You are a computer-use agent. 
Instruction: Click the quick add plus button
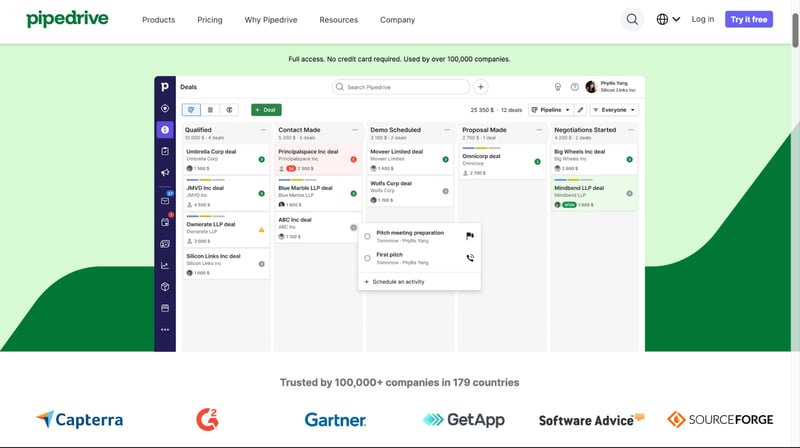[x=481, y=87]
